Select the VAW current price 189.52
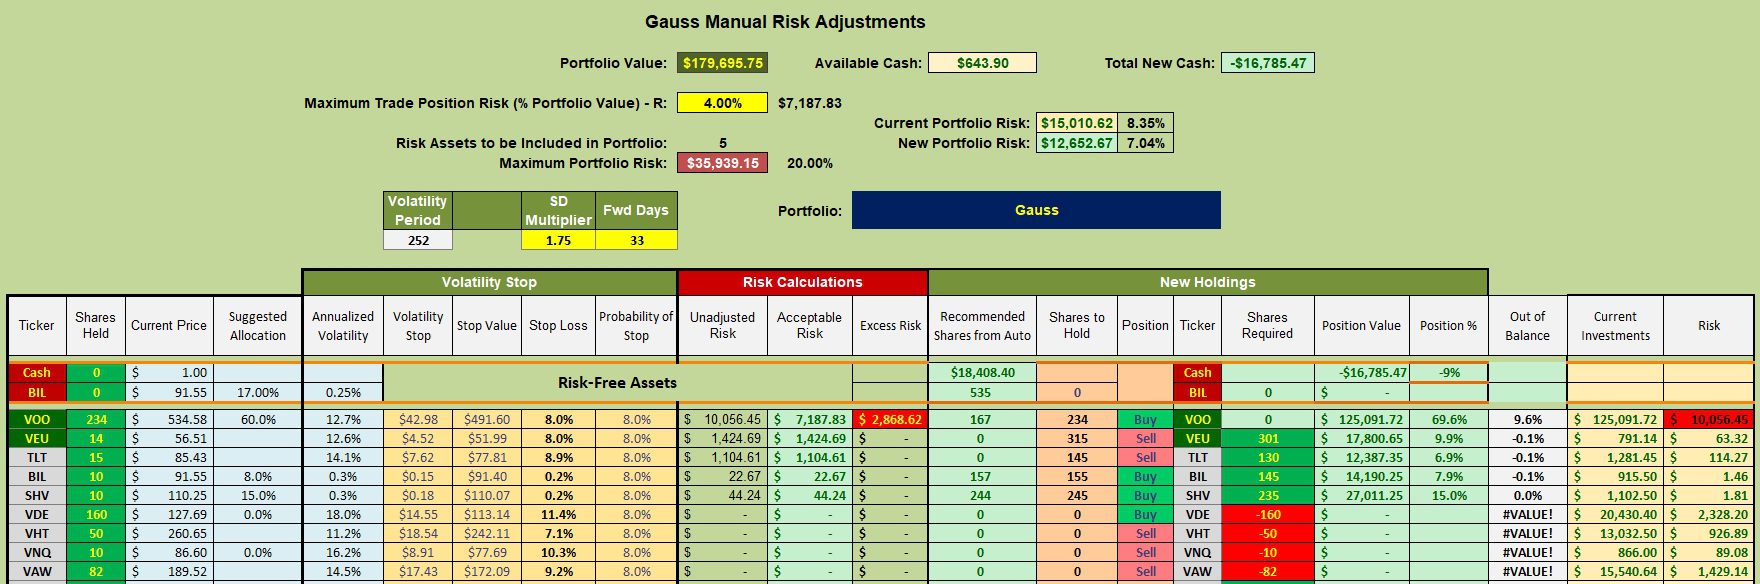The height and width of the screenshot is (584, 1760). 170,571
